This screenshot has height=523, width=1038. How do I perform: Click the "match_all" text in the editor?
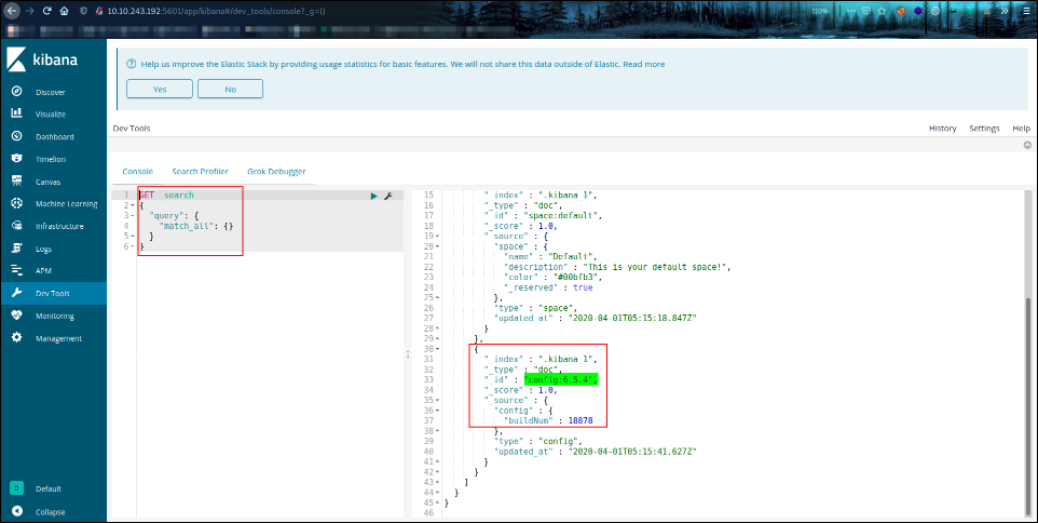click(189, 226)
